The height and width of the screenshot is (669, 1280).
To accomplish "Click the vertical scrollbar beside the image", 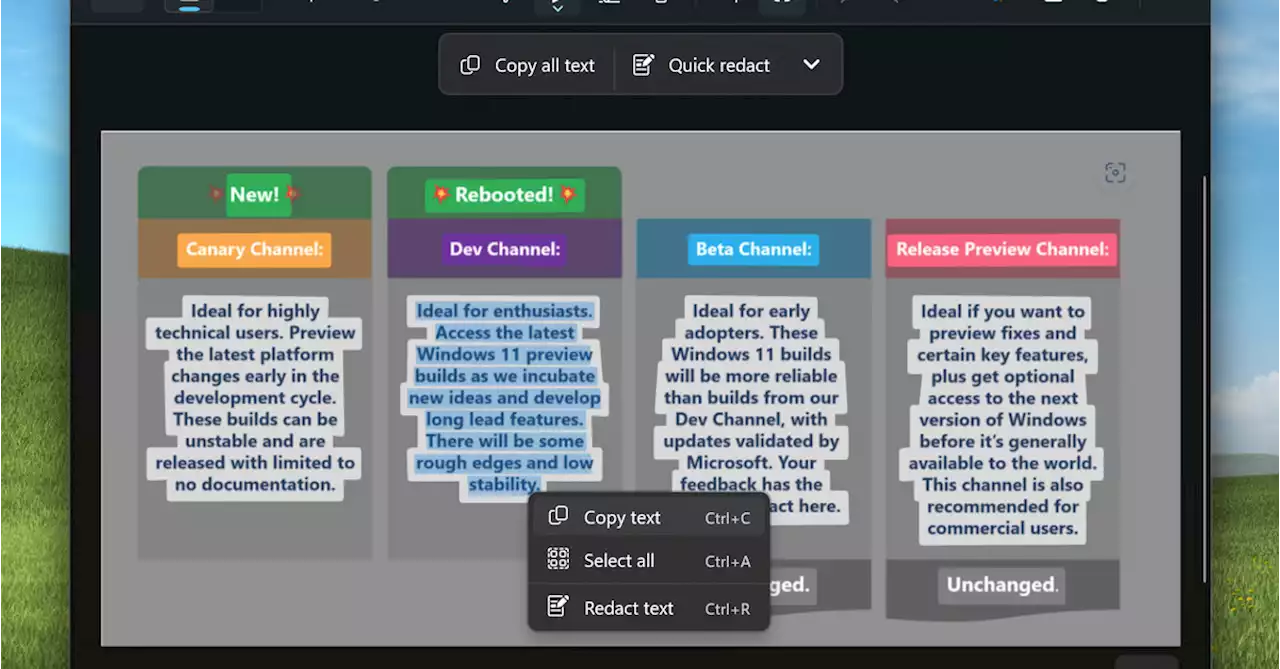I will 1205,380.
